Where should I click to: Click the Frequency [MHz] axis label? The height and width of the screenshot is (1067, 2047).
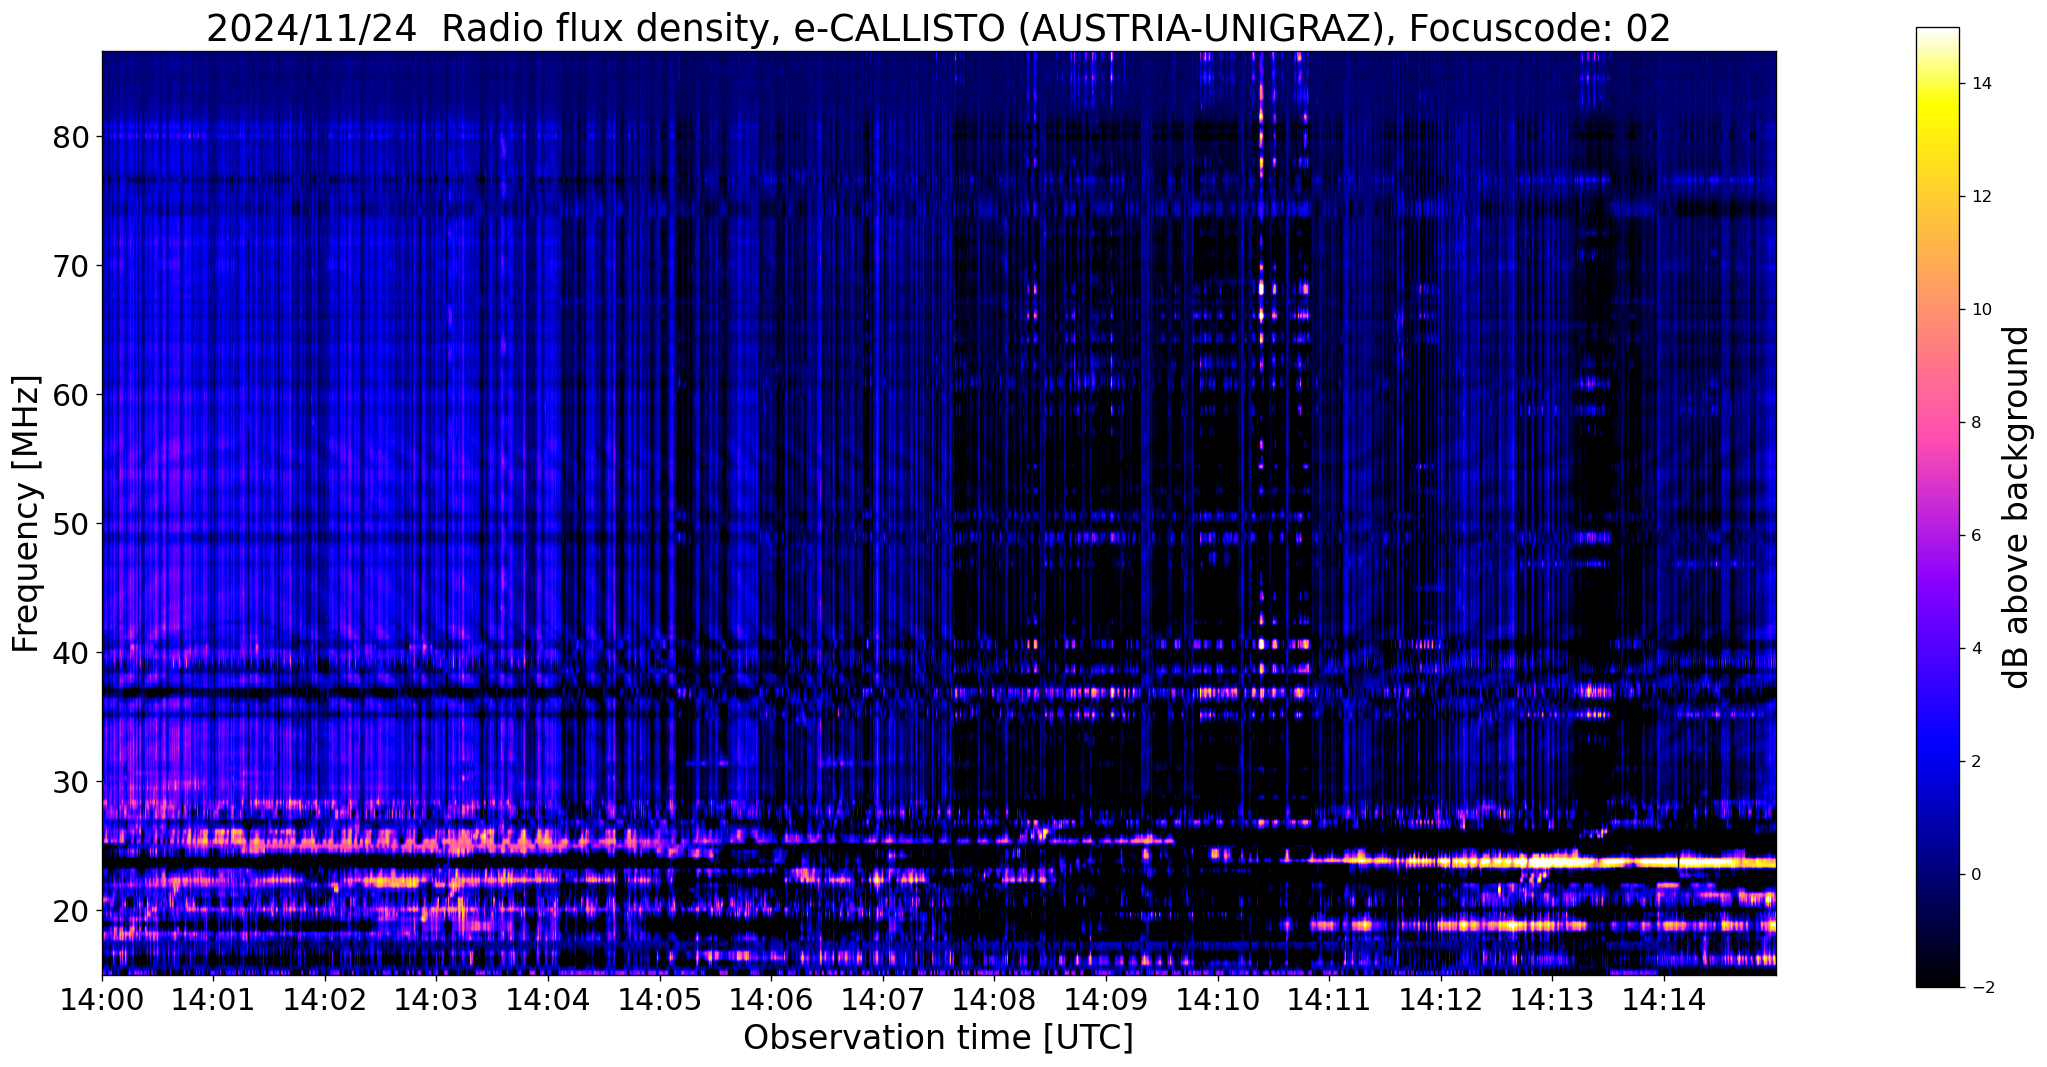[x=27, y=513]
